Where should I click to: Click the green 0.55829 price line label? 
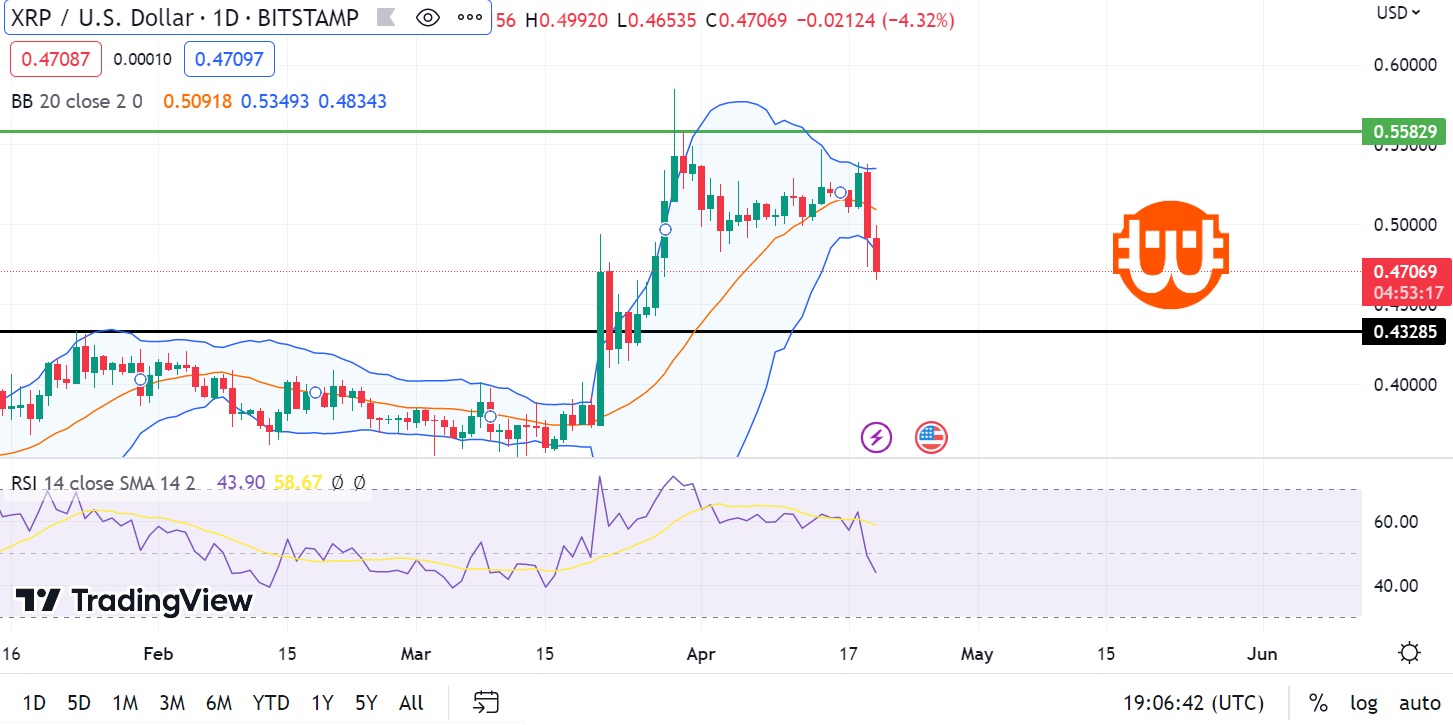point(1404,131)
